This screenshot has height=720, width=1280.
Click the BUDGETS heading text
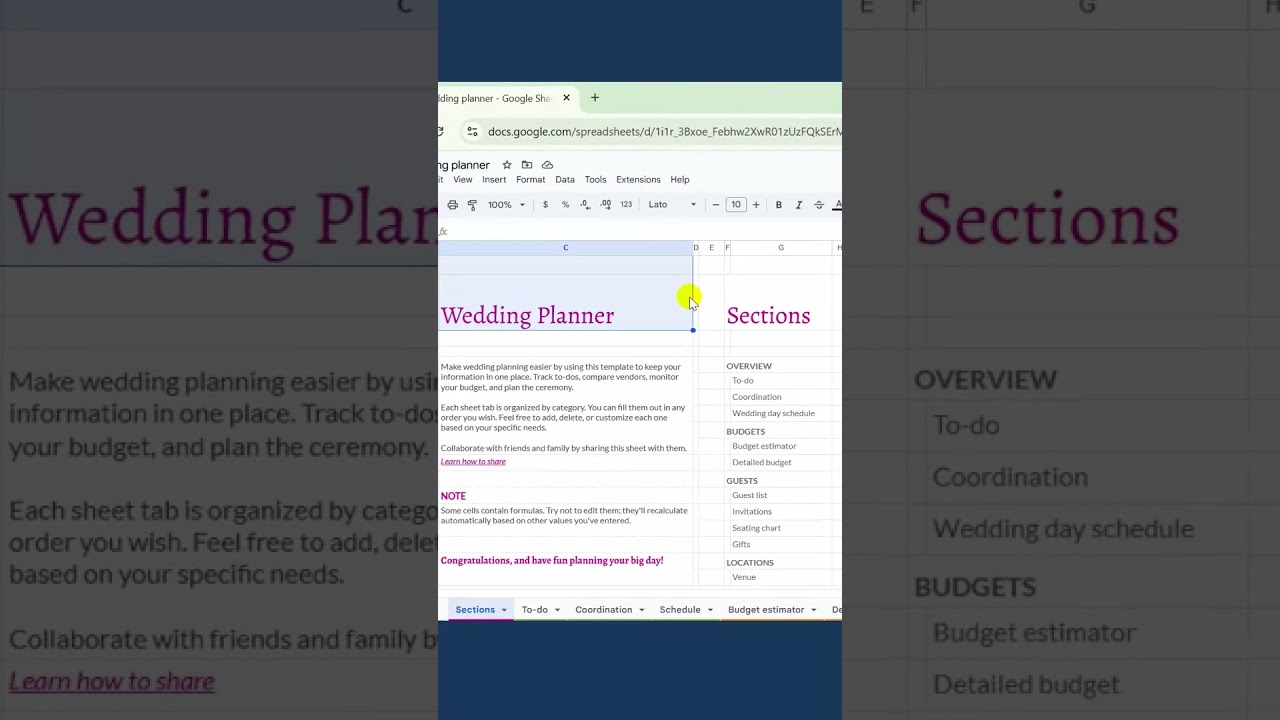pos(745,432)
